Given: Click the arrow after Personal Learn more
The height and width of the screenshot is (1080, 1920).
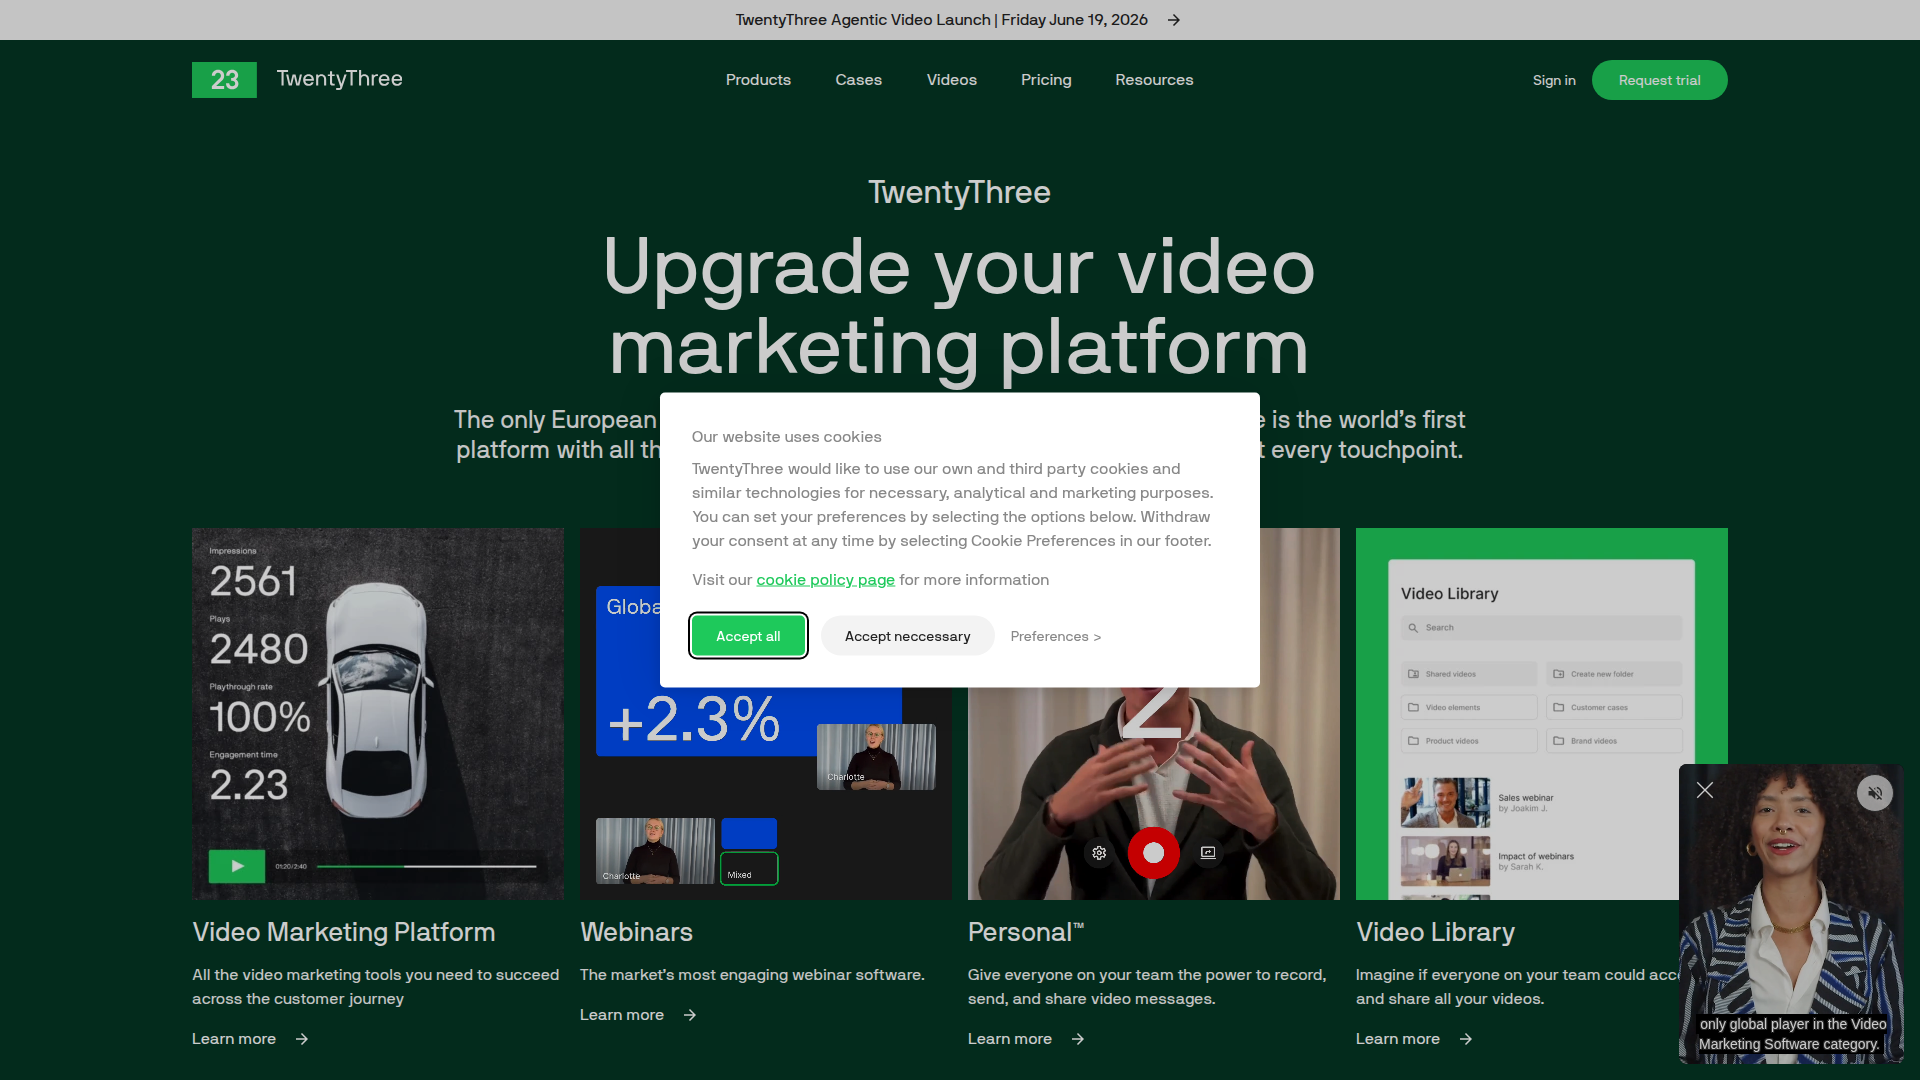Looking at the screenshot, I should (x=1078, y=1039).
